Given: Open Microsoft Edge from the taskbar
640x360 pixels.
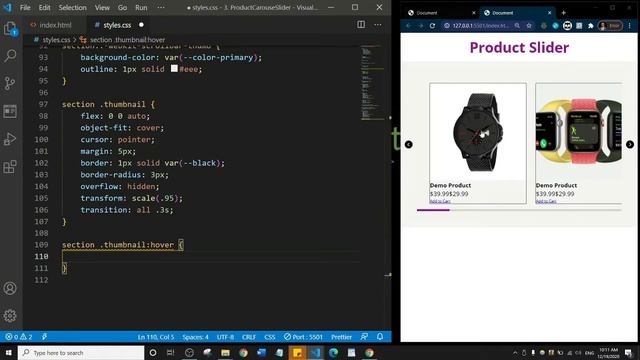Looking at the screenshot, I should tap(333, 353).
